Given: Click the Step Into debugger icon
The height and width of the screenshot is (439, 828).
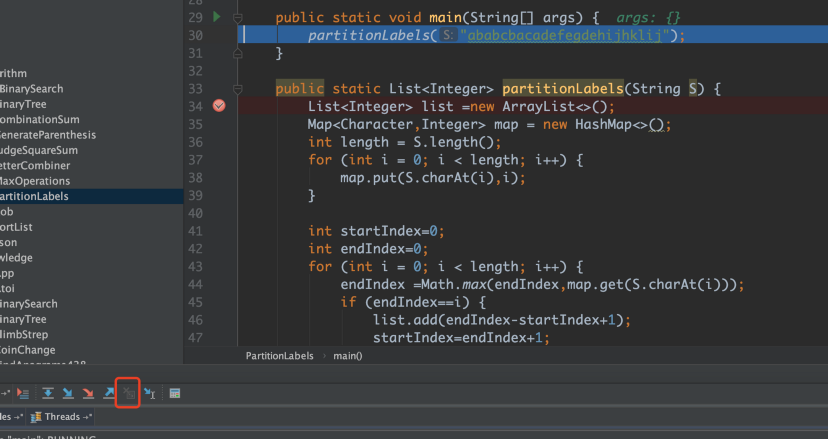Looking at the screenshot, I should [x=68, y=394].
